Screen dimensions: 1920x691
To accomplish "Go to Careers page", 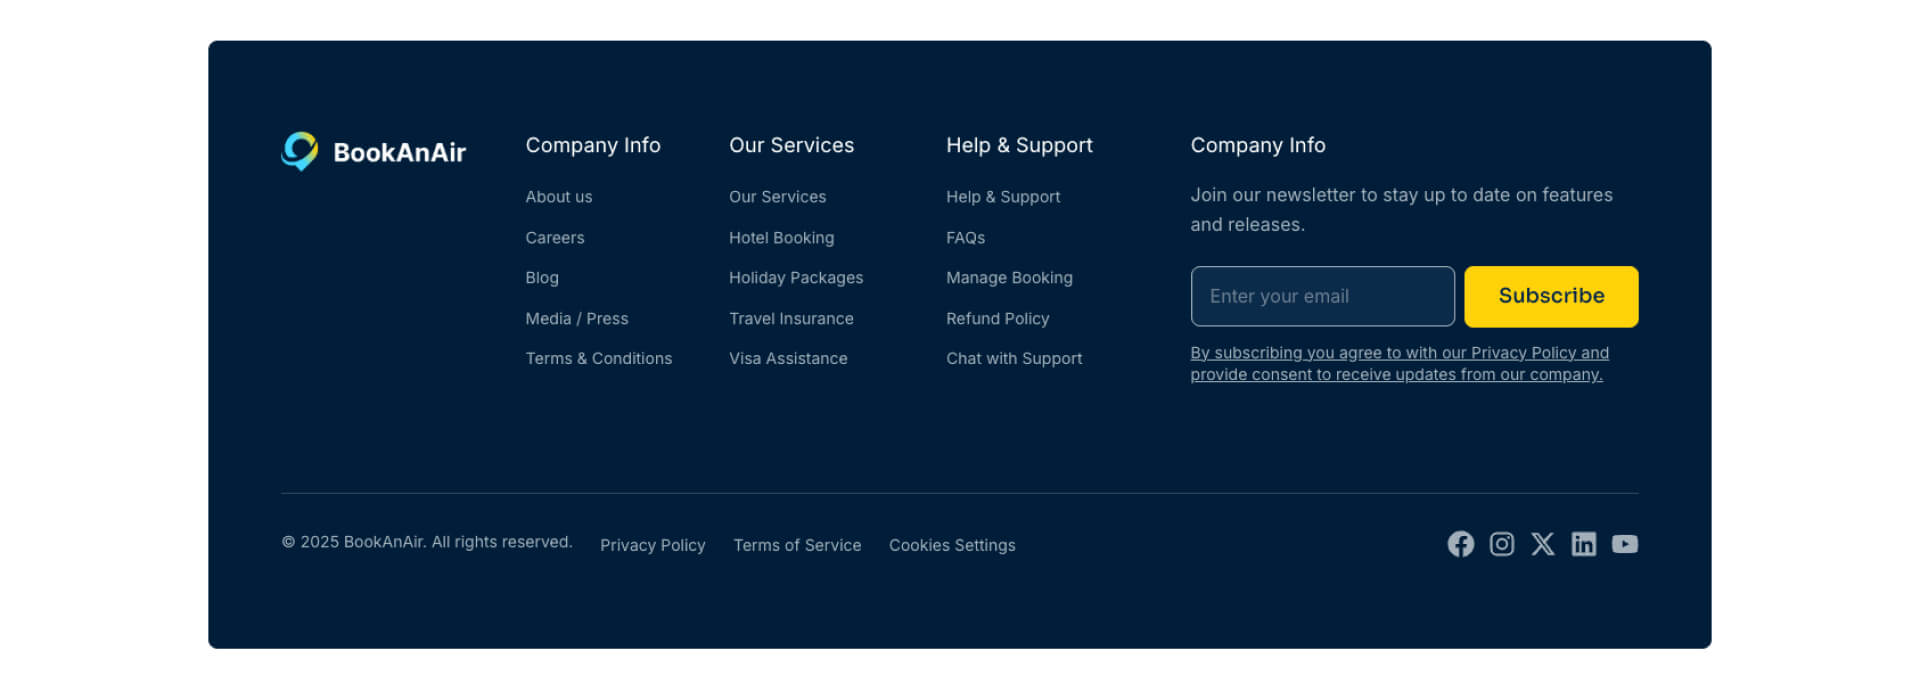I will point(555,238).
